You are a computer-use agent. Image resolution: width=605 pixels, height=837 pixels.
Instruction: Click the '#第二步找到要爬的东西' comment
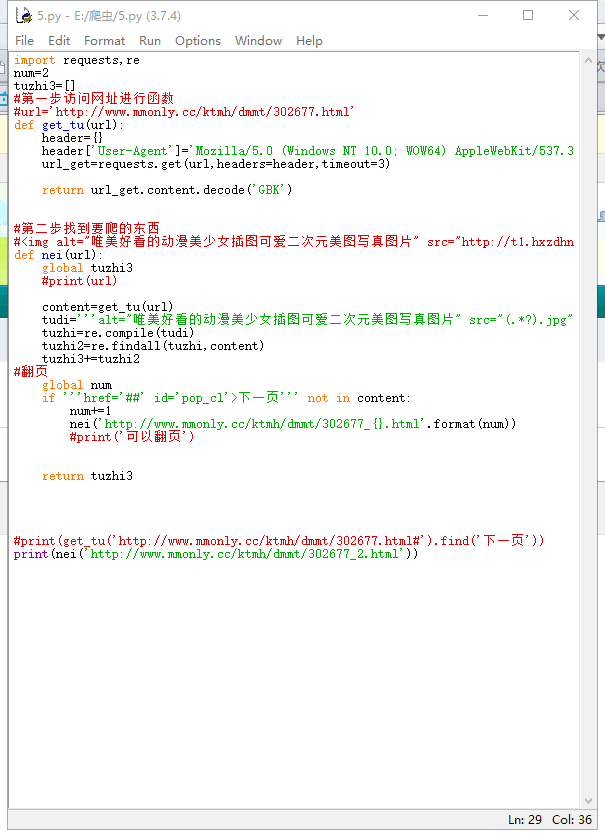pyautogui.click(x=87, y=228)
